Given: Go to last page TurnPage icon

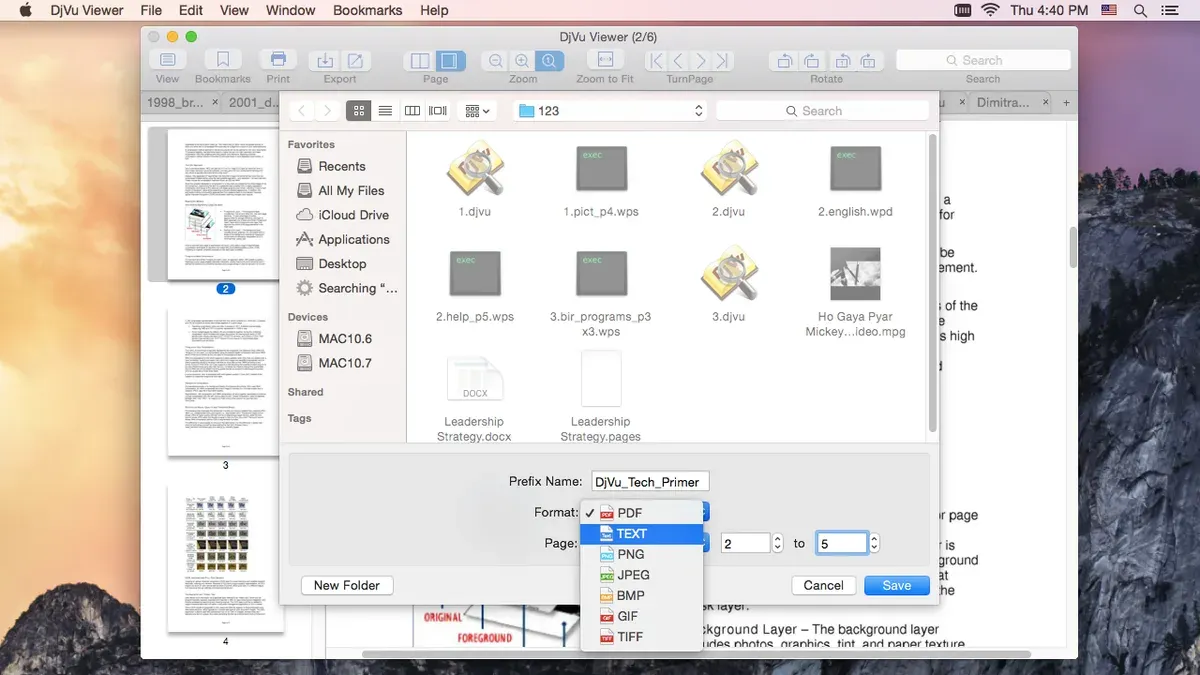Looking at the screenshot, I should (x=724, y=61).
